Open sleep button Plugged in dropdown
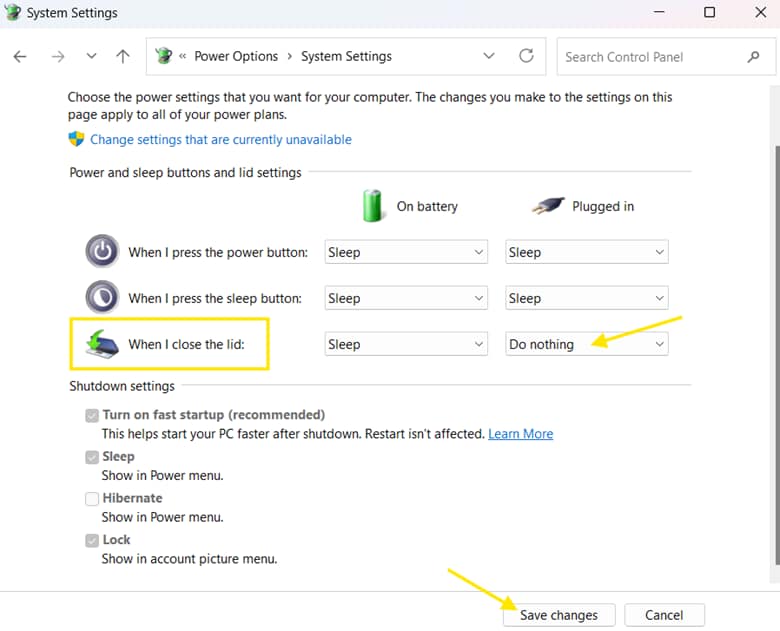 (586, 298)
